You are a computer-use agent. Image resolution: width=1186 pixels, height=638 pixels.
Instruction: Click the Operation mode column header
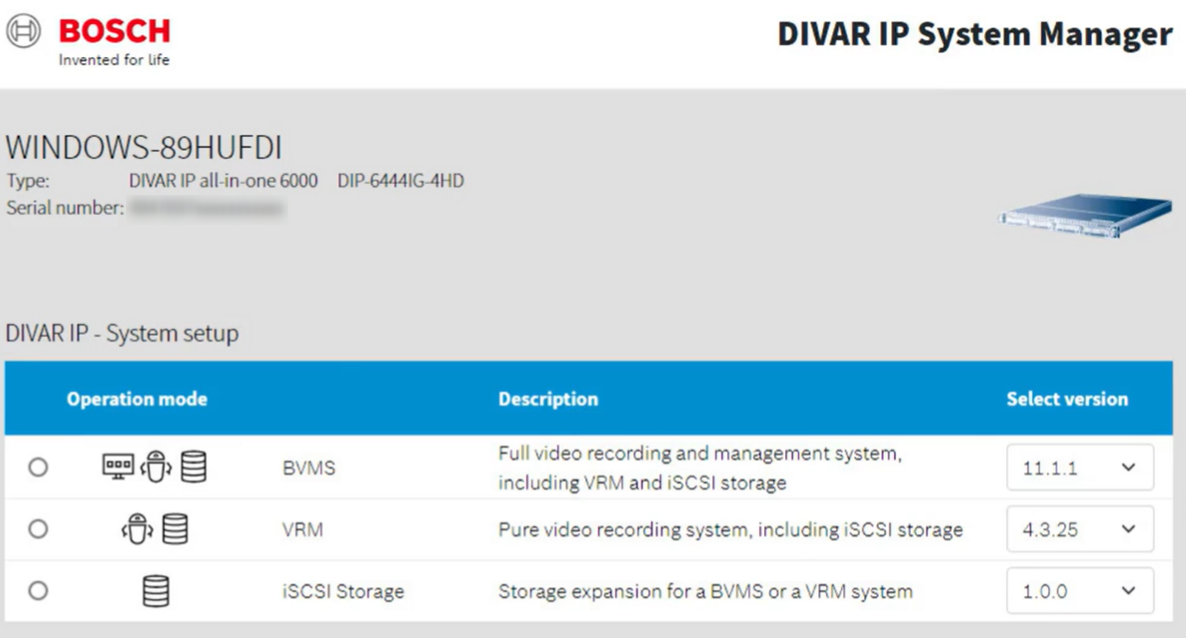137,399
